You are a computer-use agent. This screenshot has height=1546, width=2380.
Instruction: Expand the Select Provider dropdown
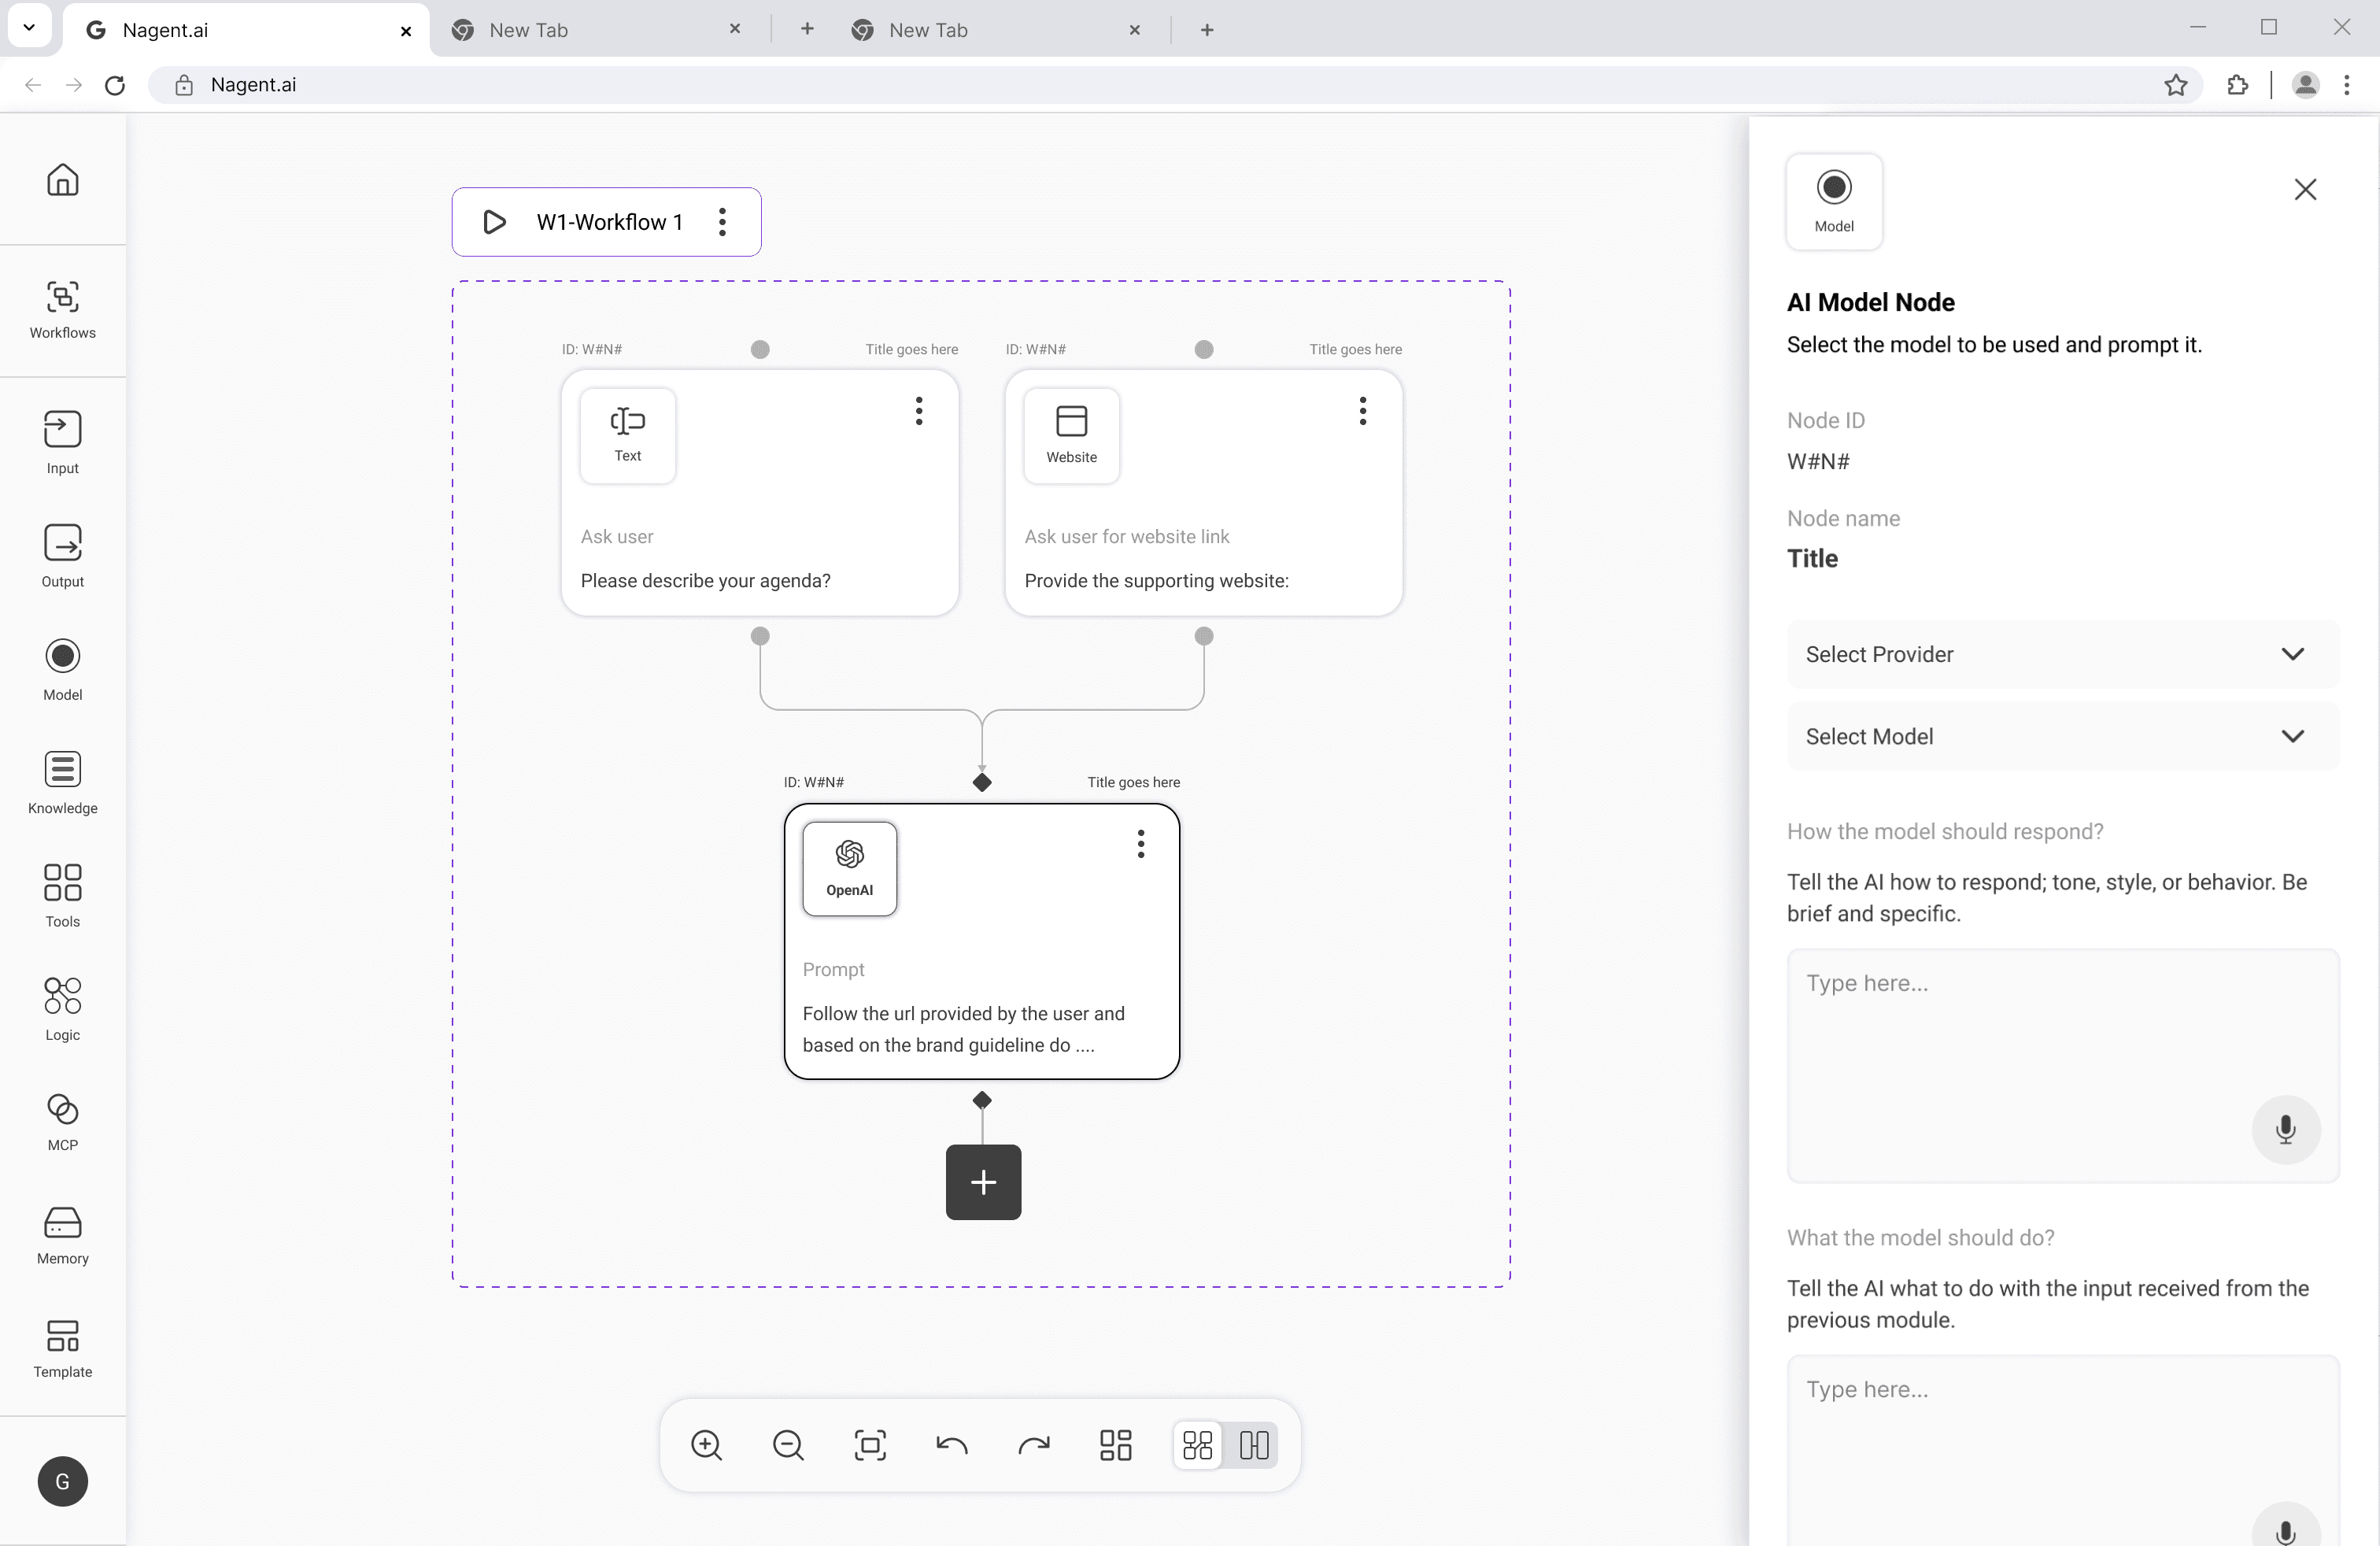[2062, 654]
